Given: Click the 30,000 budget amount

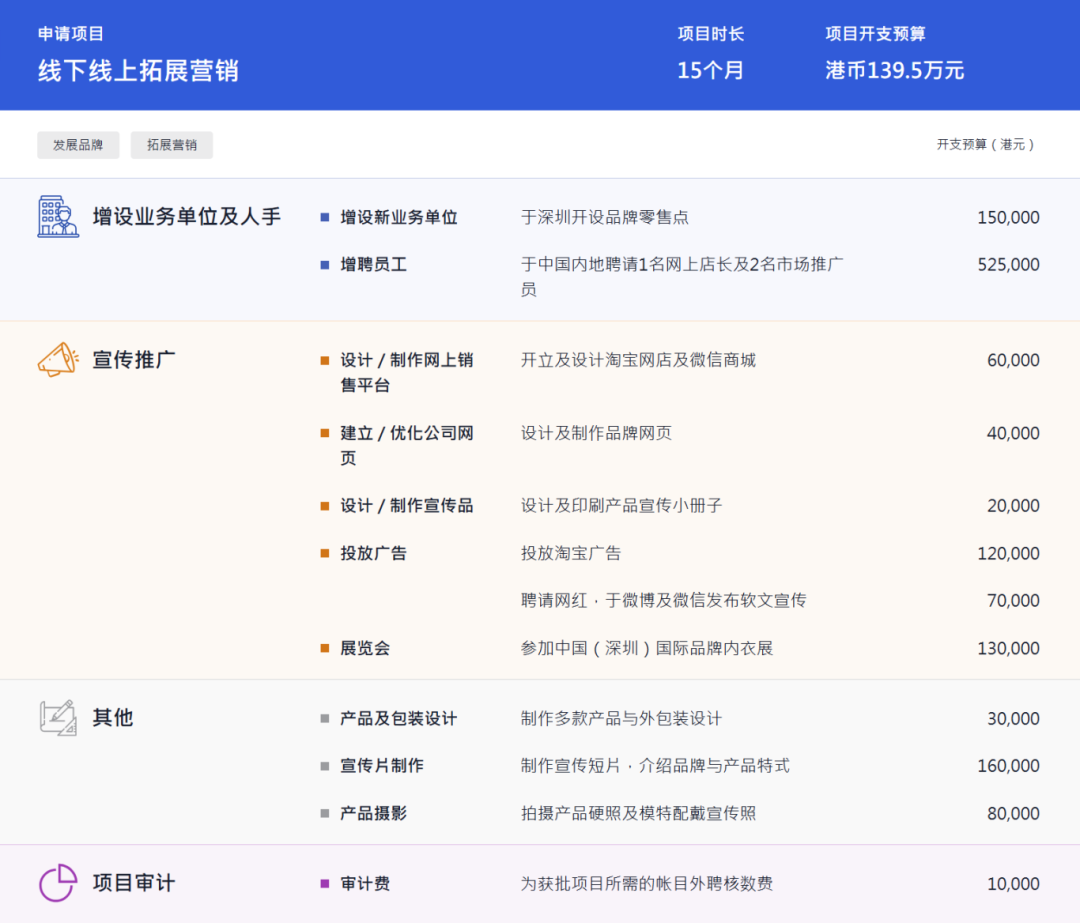Looking at the screenshot, I should point(1013,718).
